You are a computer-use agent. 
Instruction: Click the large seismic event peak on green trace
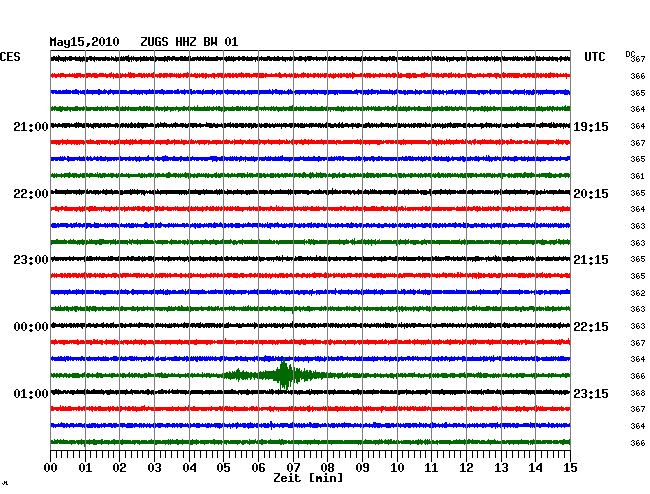click(x=284, y=375)
